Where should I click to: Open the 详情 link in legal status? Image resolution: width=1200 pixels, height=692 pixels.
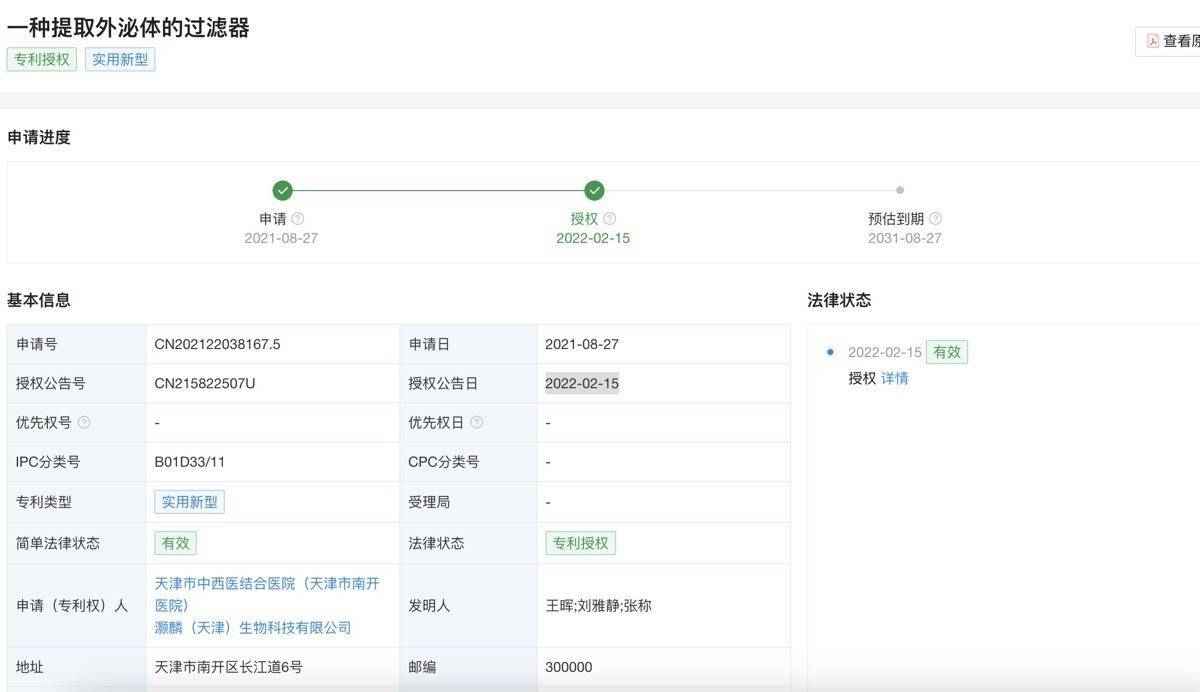895,378
